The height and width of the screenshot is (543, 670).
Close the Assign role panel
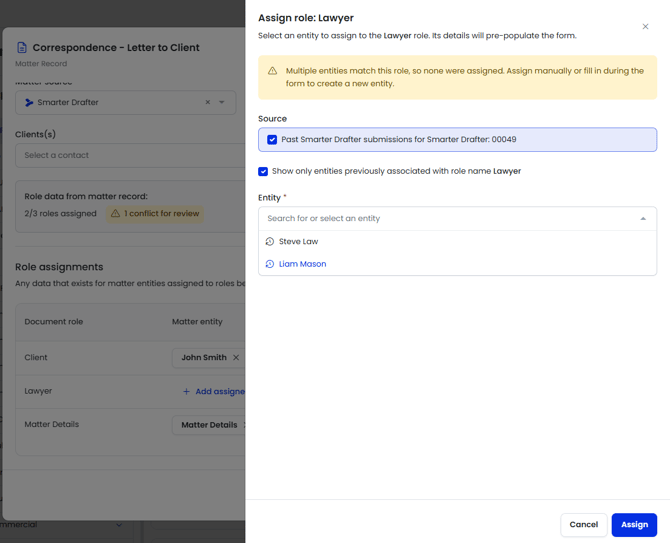click(645, 26)
